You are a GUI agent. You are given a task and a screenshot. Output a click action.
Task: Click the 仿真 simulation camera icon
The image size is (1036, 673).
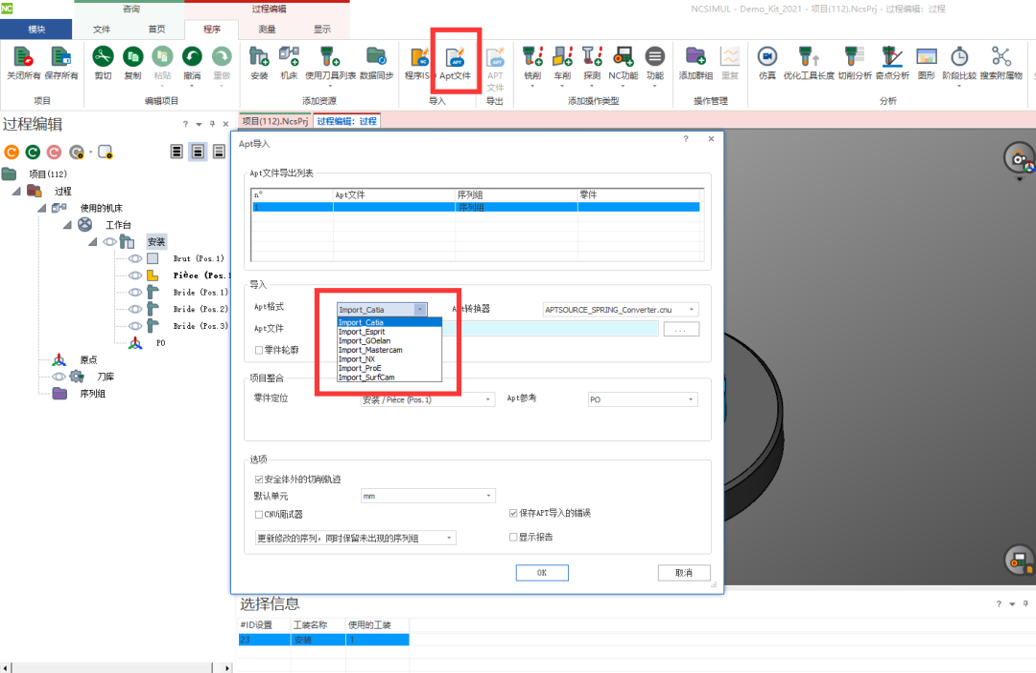767,57
